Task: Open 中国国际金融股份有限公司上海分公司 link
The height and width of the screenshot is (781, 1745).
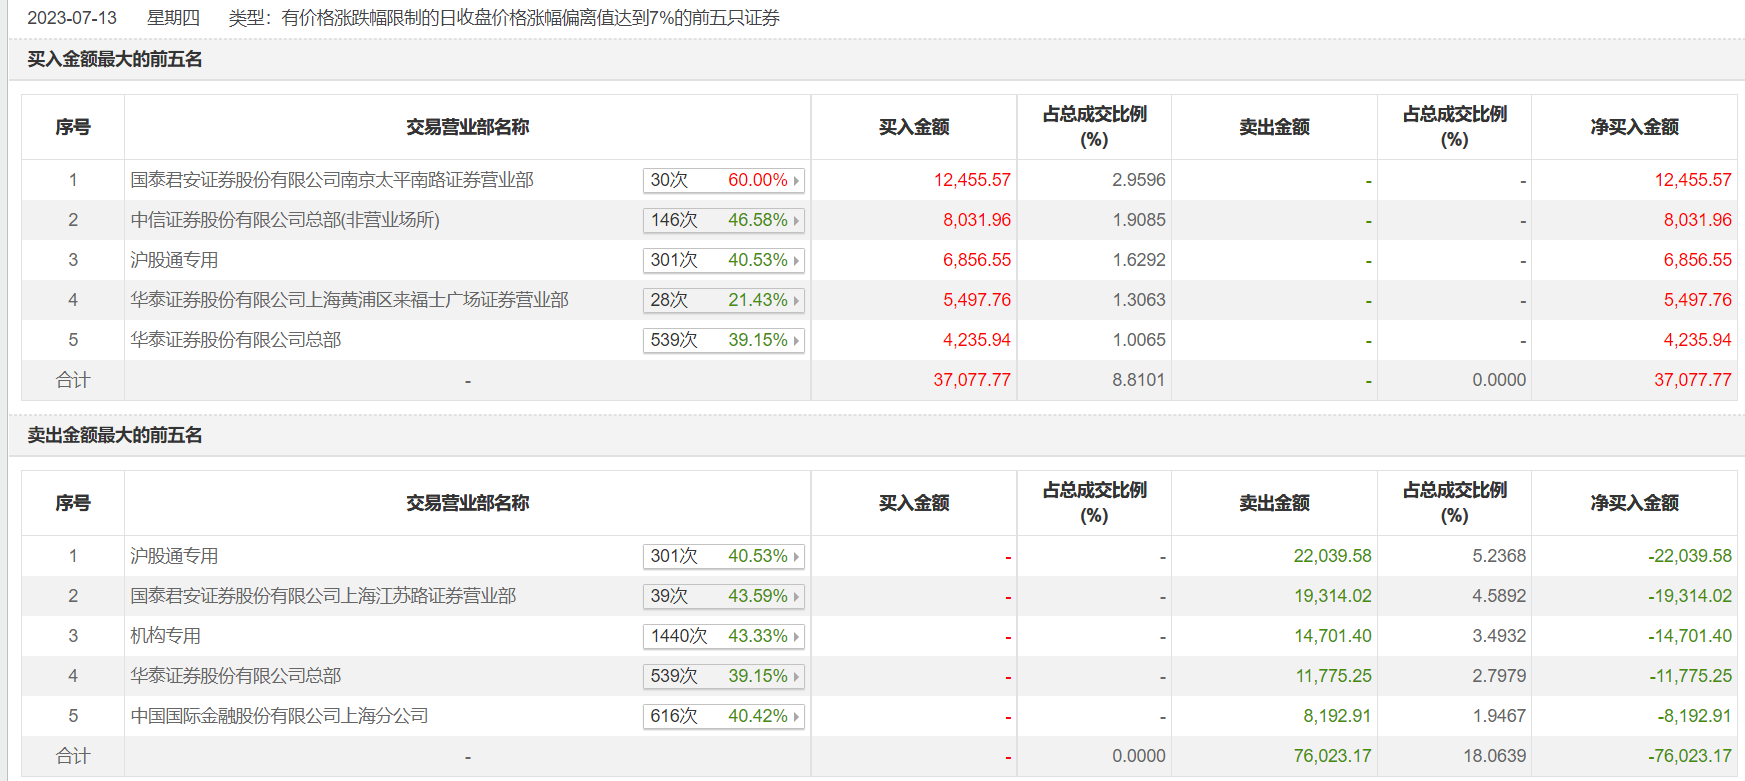Action: click(279, 716)
